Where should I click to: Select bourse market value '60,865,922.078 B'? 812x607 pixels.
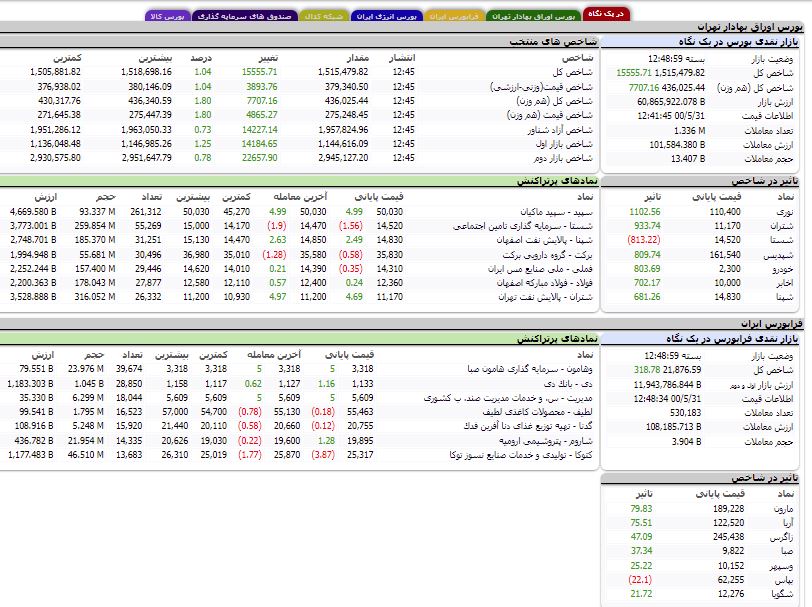point(671,102)
